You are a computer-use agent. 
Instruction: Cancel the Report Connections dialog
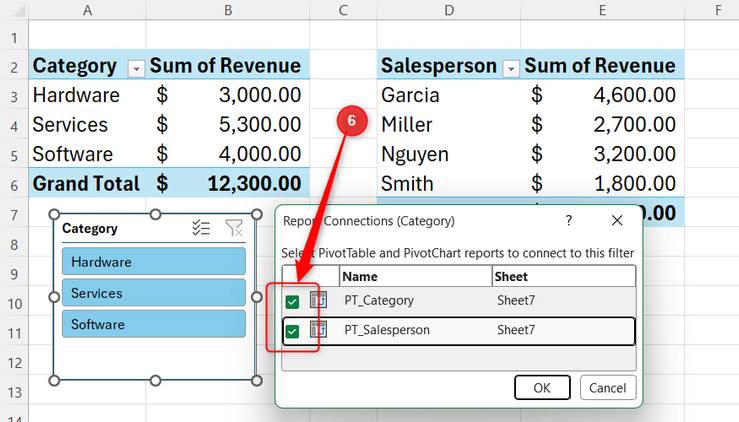(x=608, y=388)
